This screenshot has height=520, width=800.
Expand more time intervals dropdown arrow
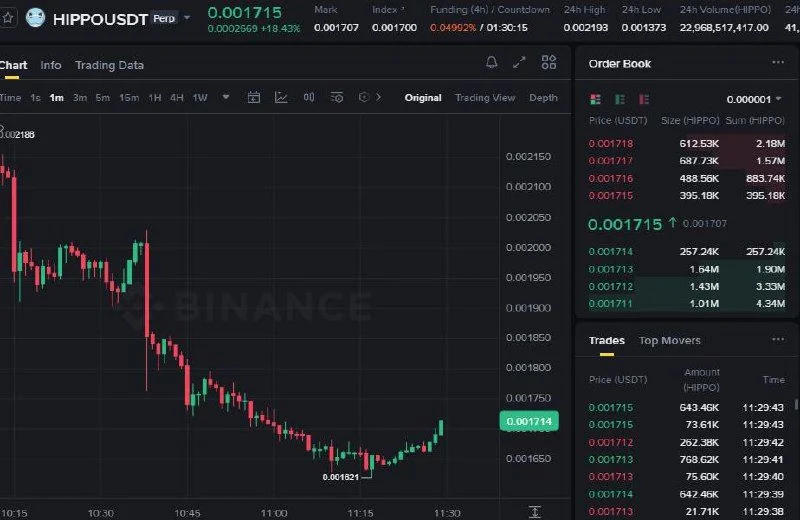click(x=226, y=97)
